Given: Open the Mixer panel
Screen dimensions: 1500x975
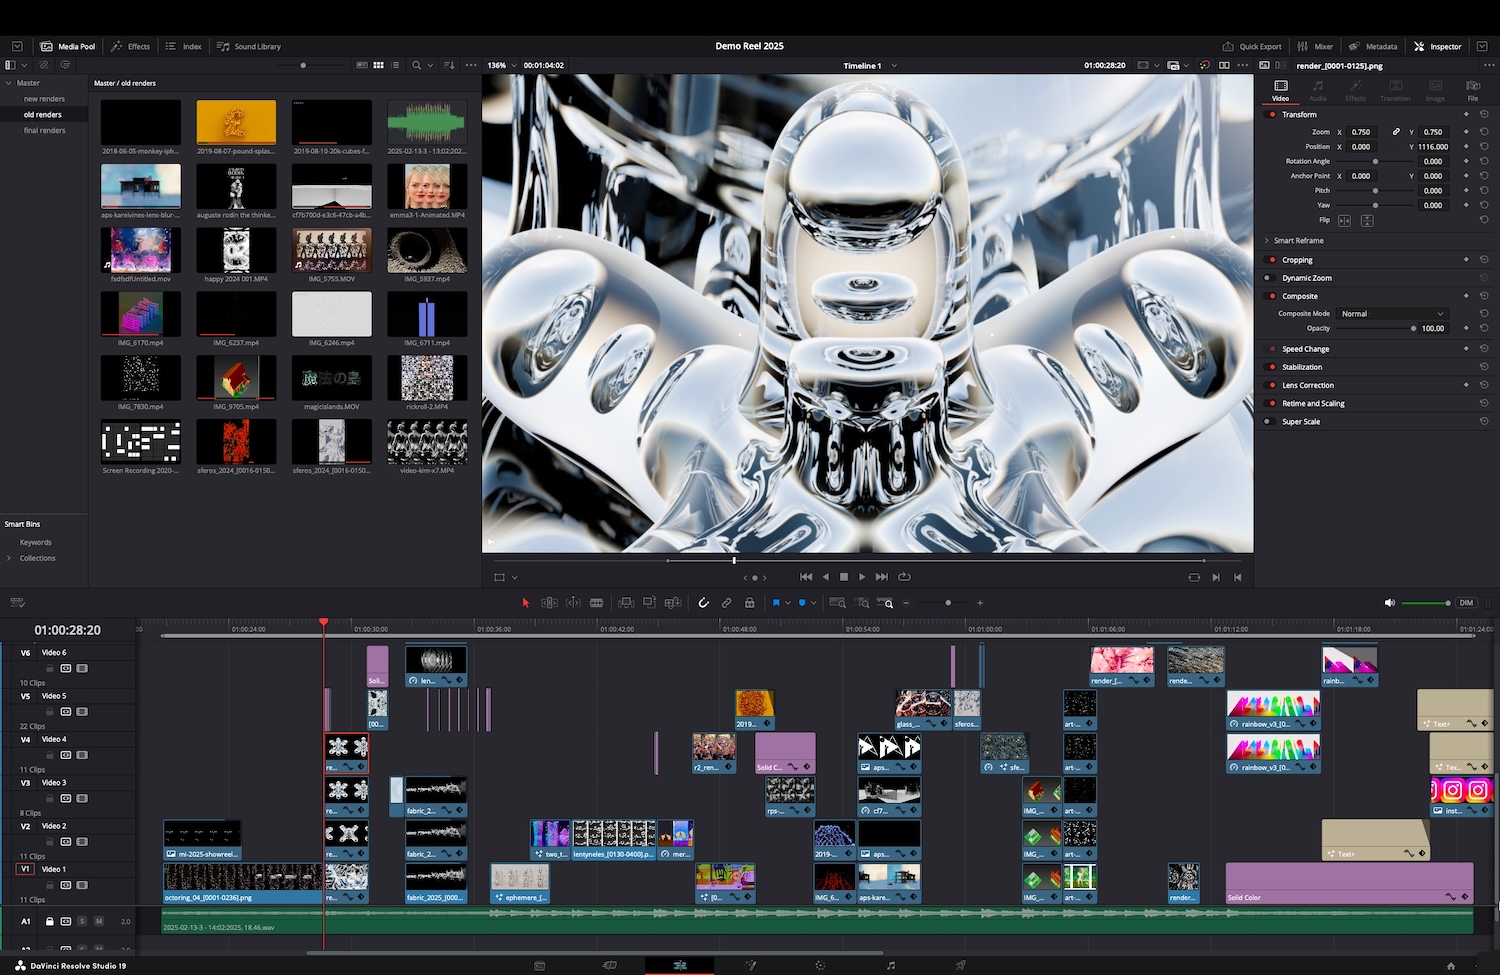Looking at the screenshot, I should click(1315, 46).
